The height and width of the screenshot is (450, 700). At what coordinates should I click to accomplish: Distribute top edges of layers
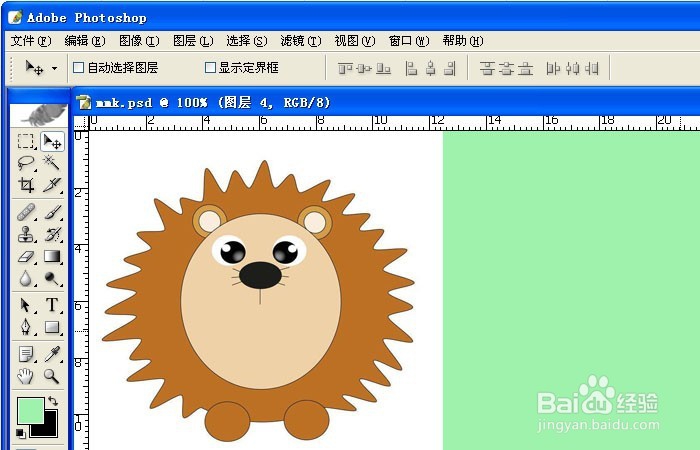pos(488,68)
